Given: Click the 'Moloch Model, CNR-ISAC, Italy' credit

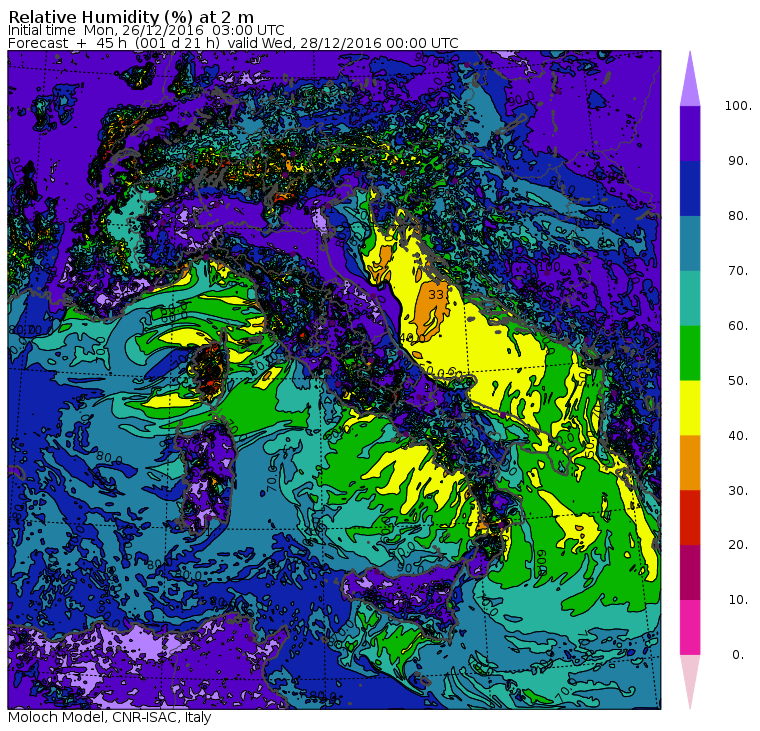Looking at the screenshot, I should 110,717.
